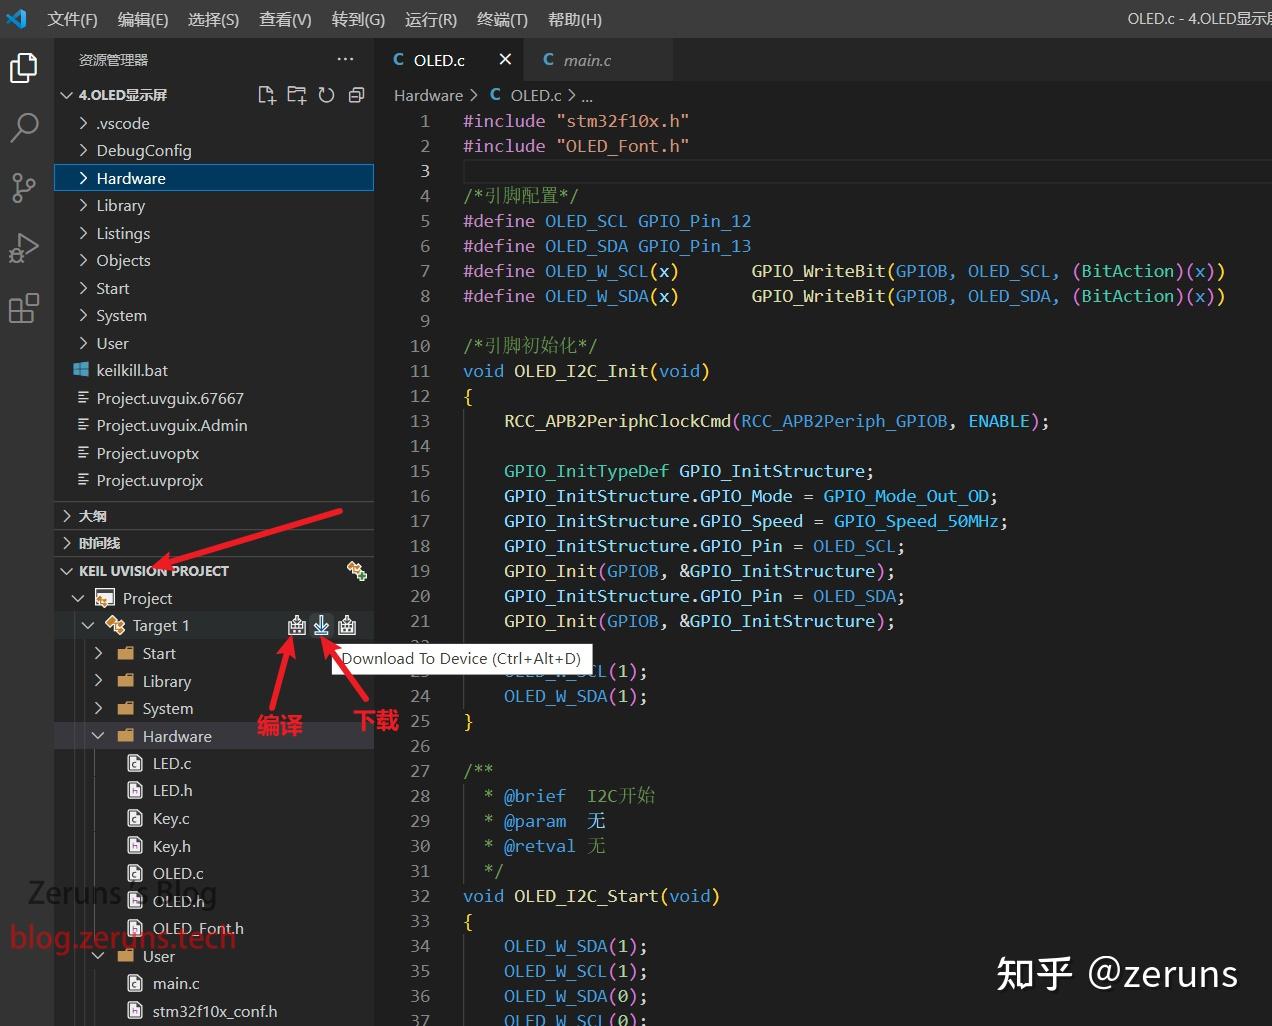Click Download To Device icon on Target 1
This screenshot has width=1272, height=1026.
coord(321,626)
